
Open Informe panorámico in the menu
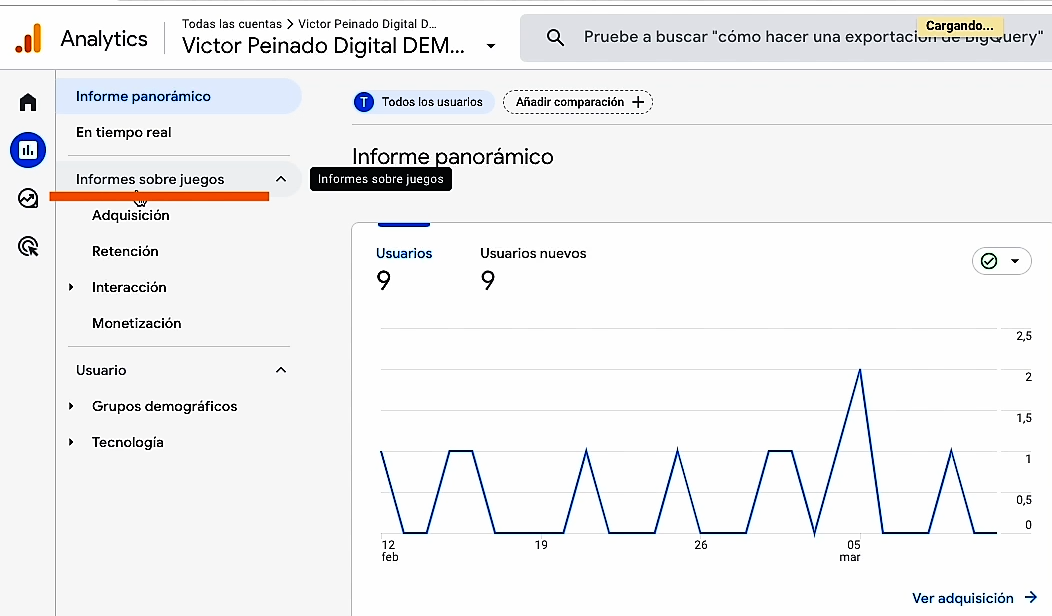click(x=179, y=96)
